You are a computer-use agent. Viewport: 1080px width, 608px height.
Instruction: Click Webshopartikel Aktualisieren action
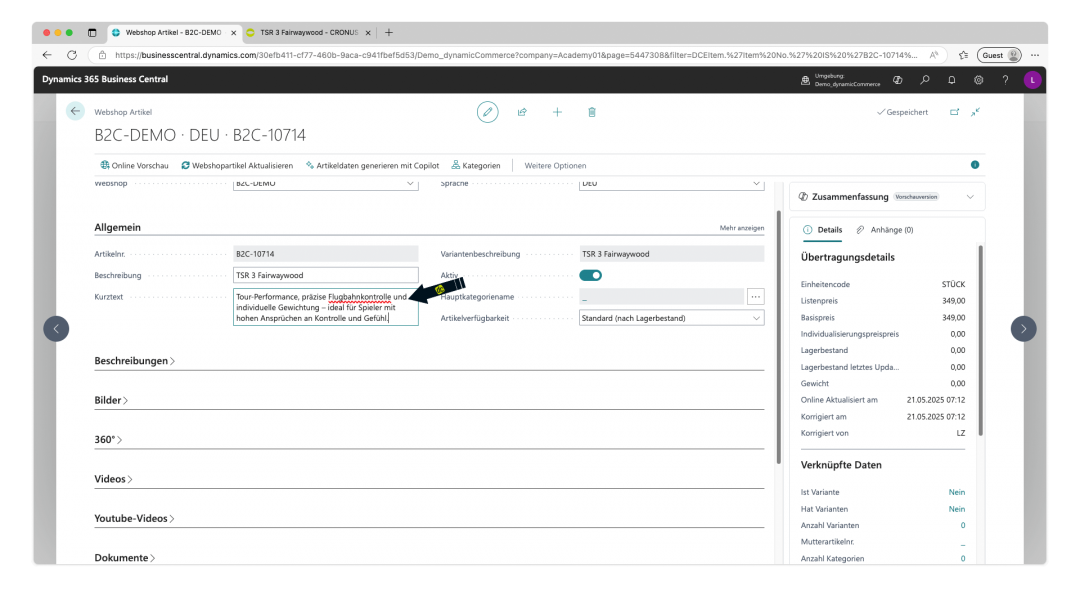237,165
